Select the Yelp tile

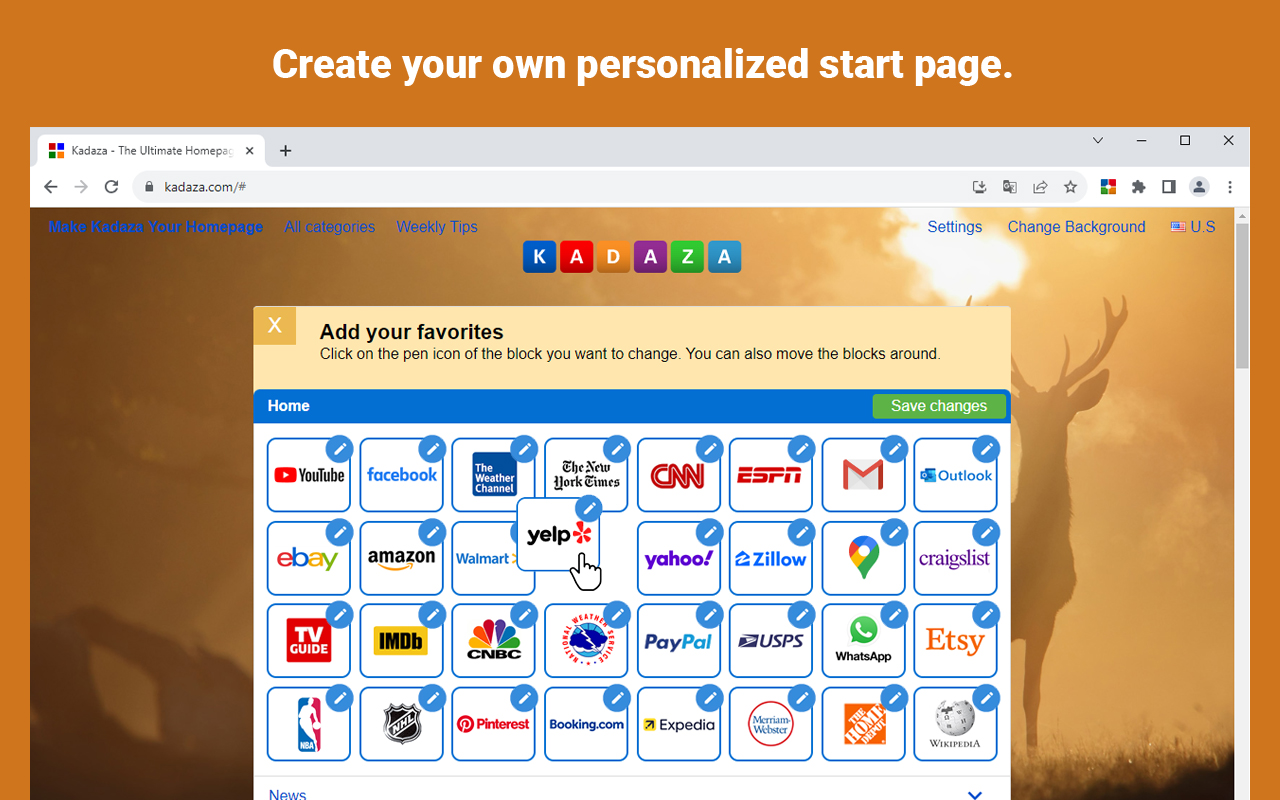[x=556, y=535]
